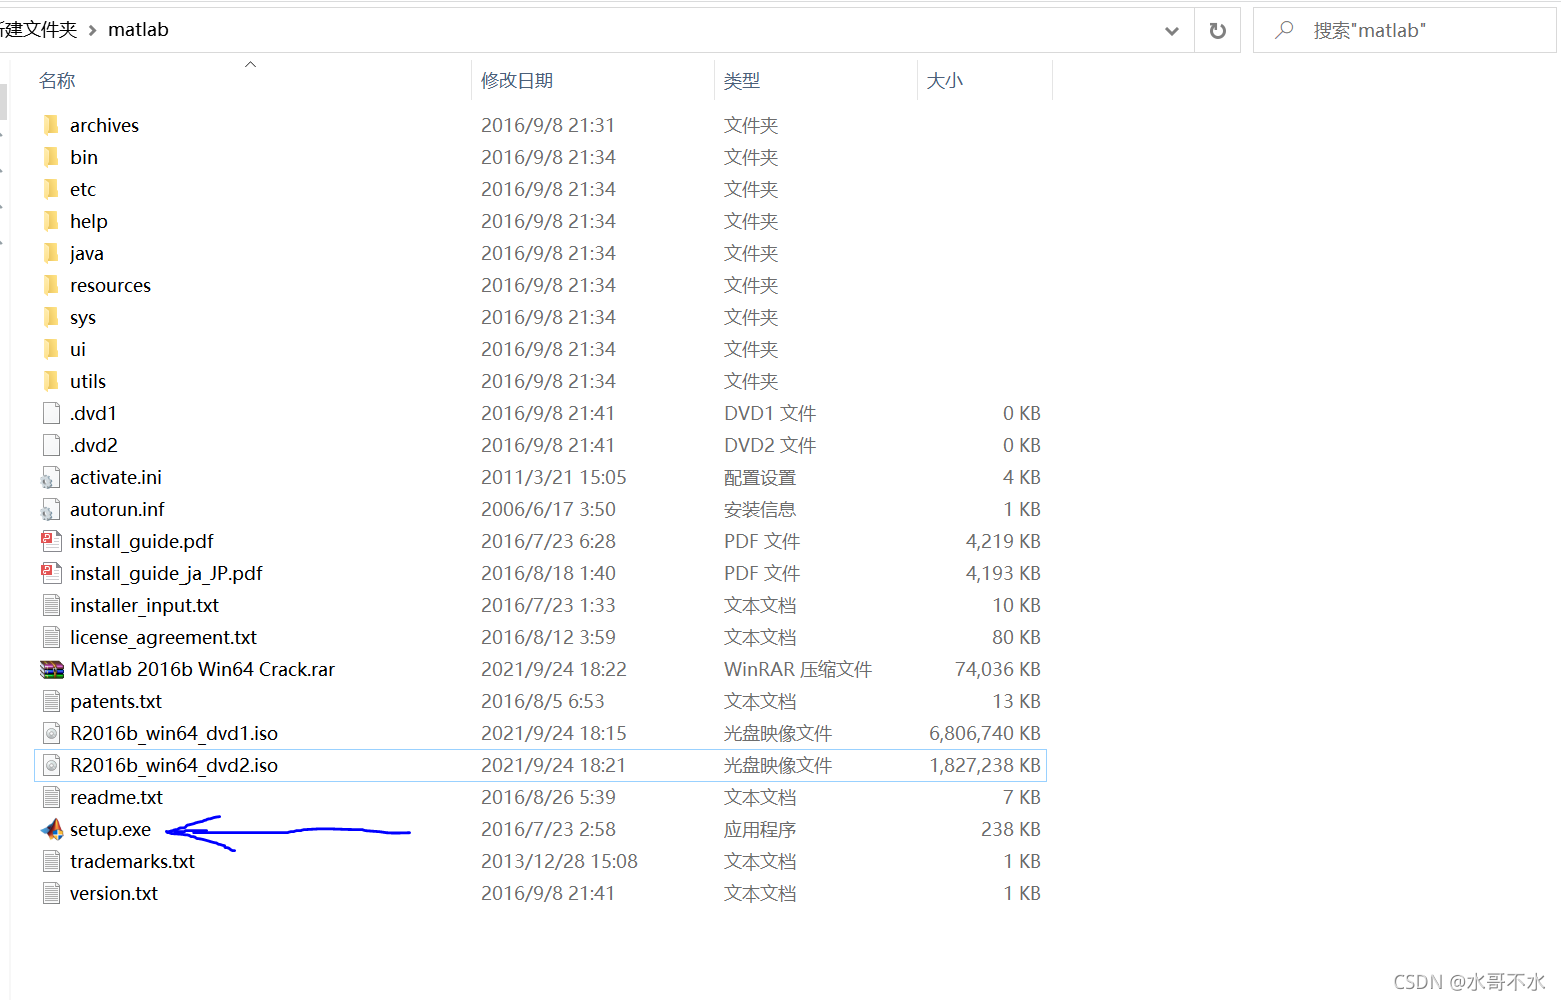The width and height of the screenshot is (1561, 1000).
Task: Click the .dvd1 blank file icon
Action: pos(51,413)
